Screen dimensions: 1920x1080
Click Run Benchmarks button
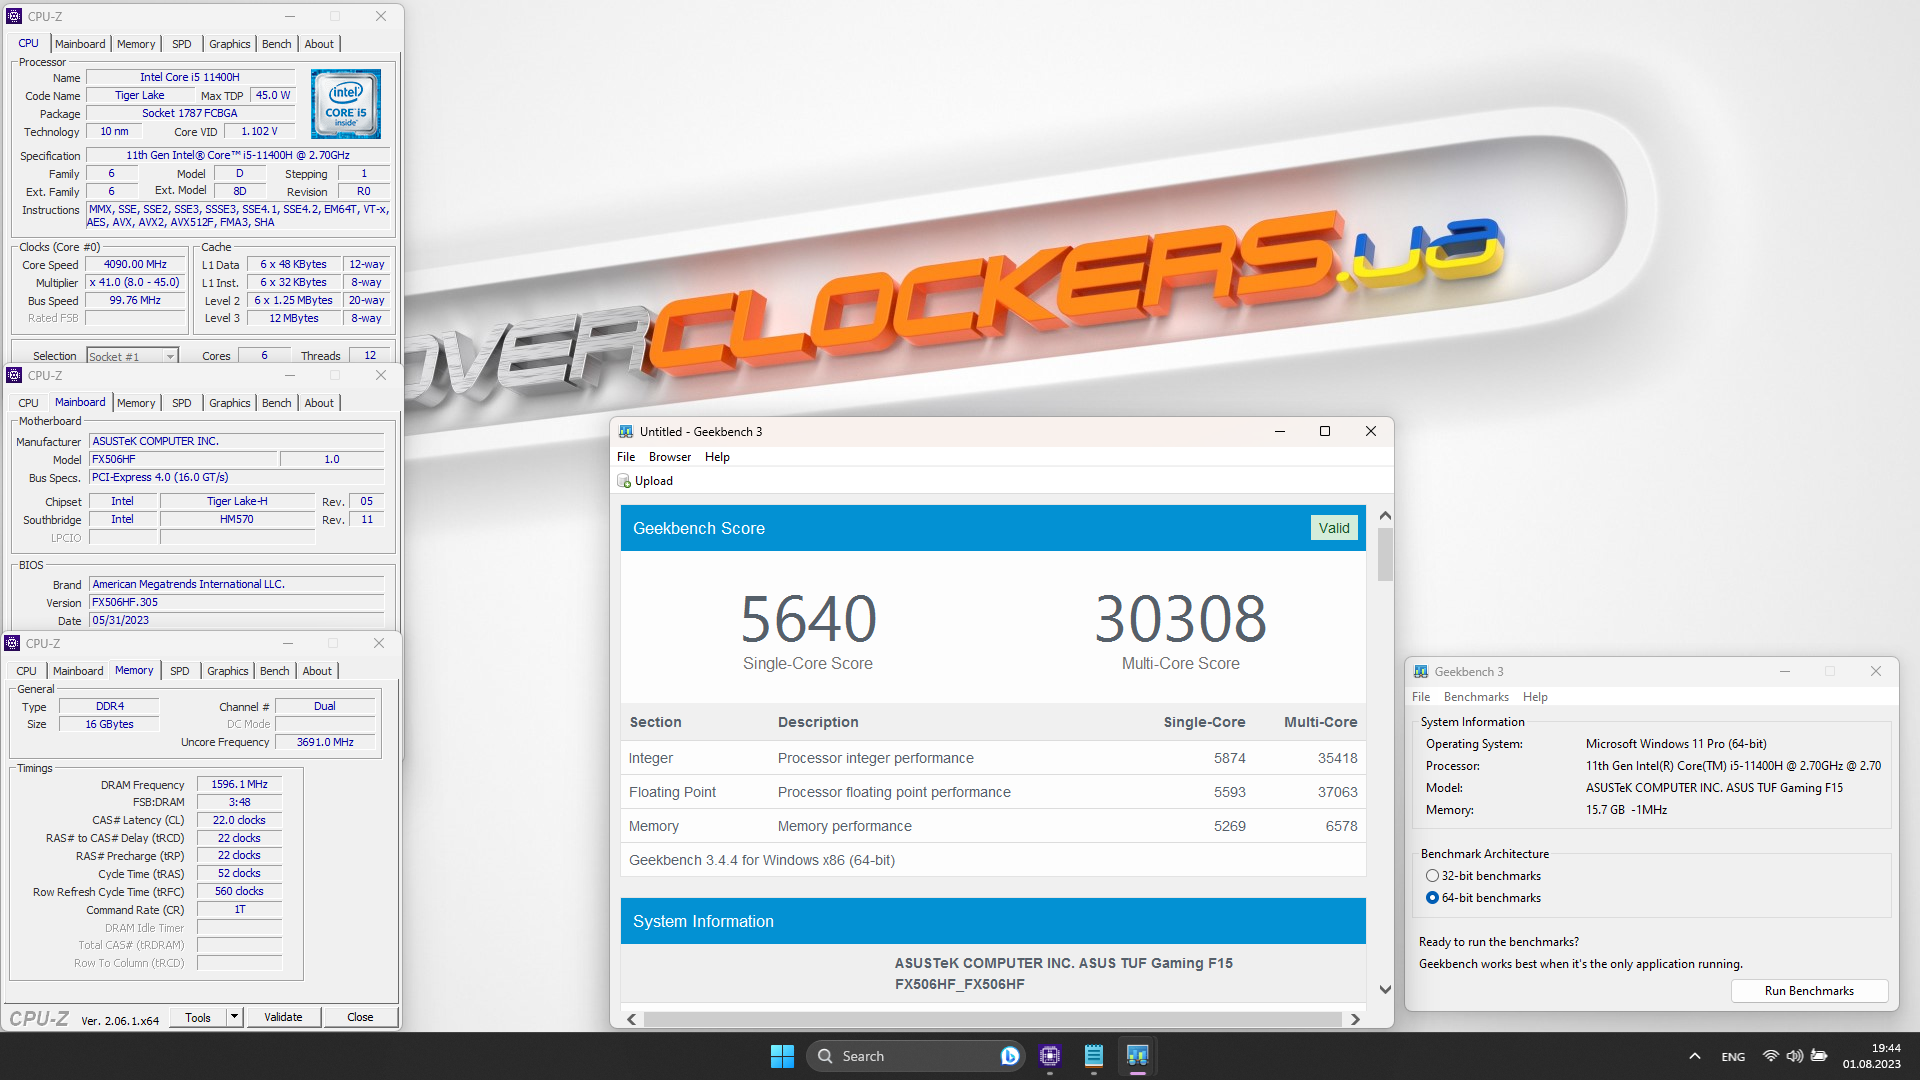pyautogui.click(x=1809, y=991)
